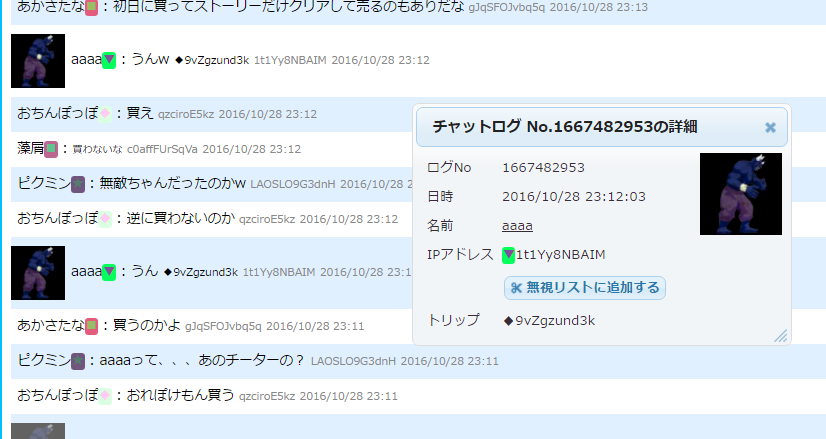Click the 無視リストに追加する button
The image size is (826, 439).
[x=585, y=288]
